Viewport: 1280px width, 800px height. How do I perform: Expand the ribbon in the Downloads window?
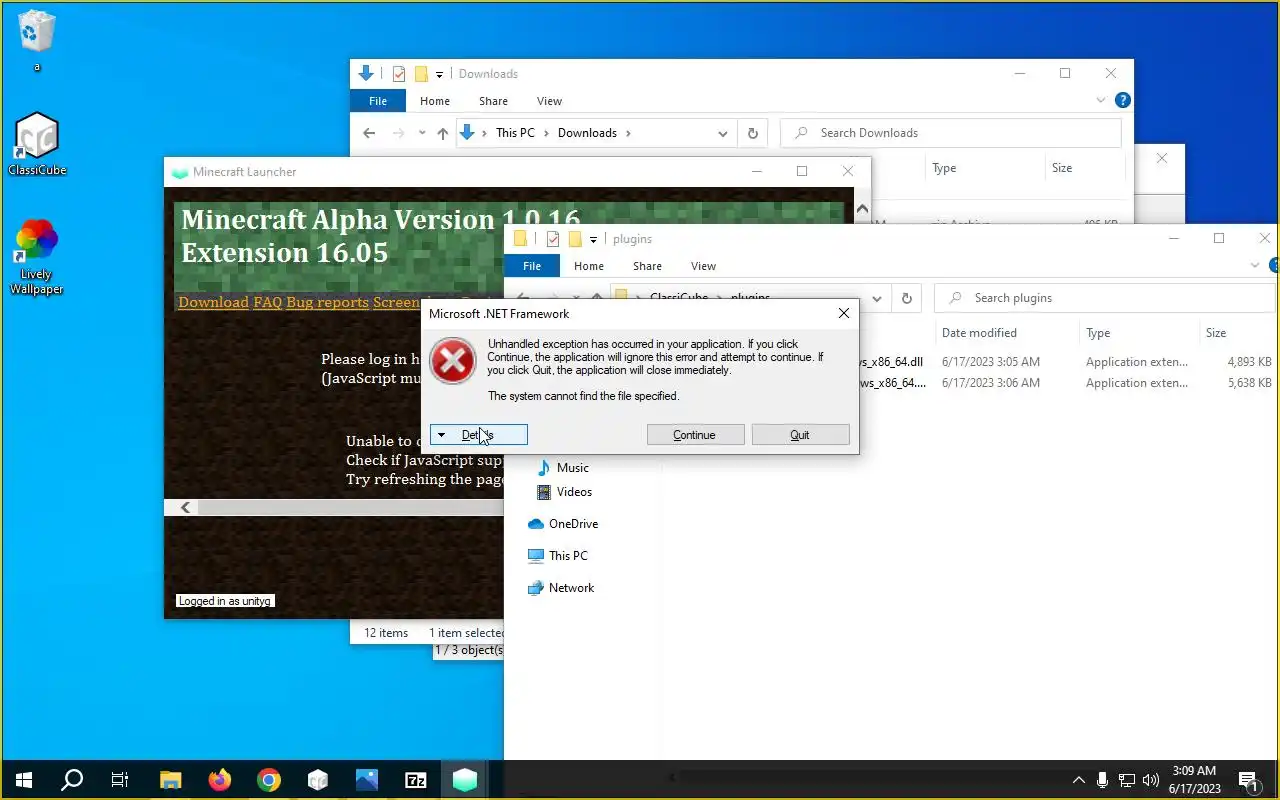[1102, 101]
